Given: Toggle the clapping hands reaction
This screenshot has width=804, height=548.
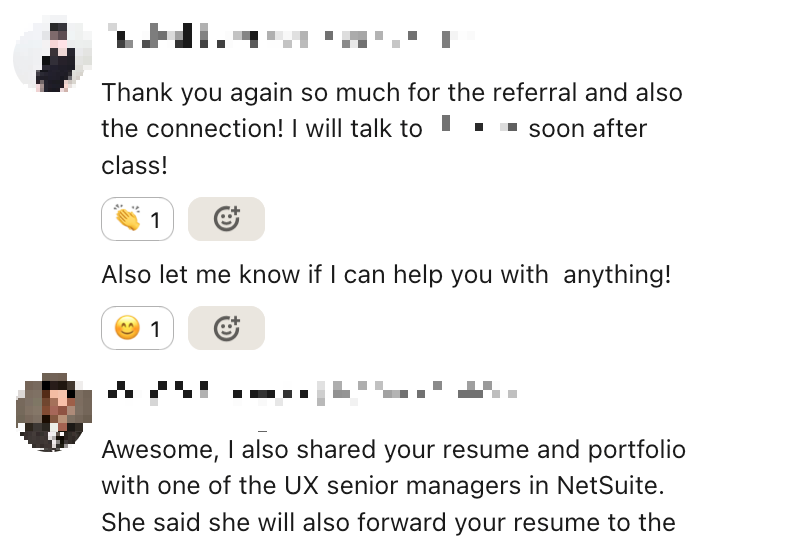Looking at the screenshot, I should pyautogui.click(x=138, y=219).
